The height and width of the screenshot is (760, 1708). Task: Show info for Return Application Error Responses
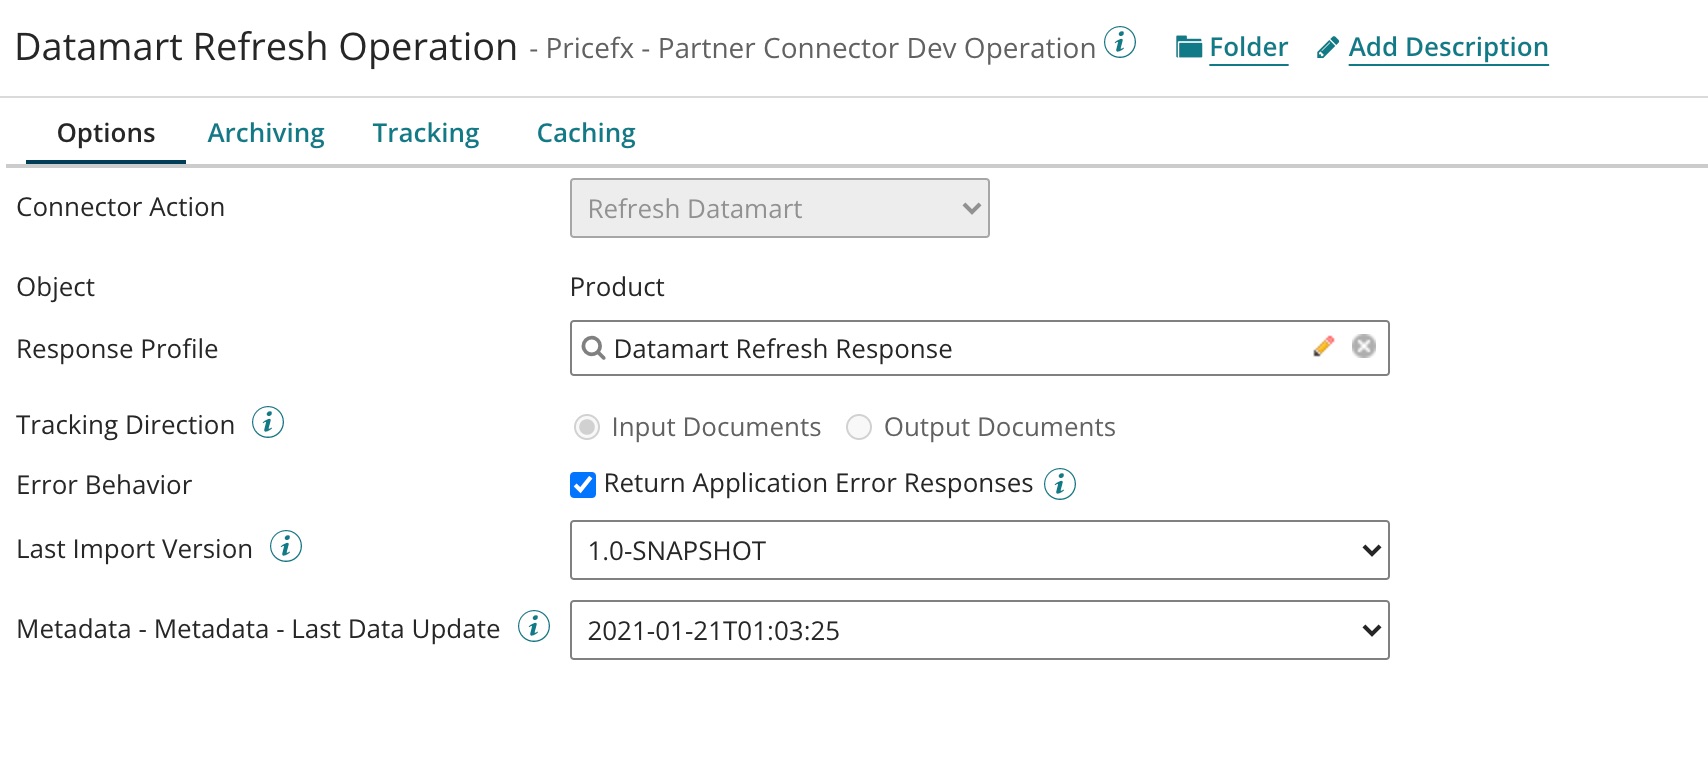pyautogui.click(x=1060, y=484)
